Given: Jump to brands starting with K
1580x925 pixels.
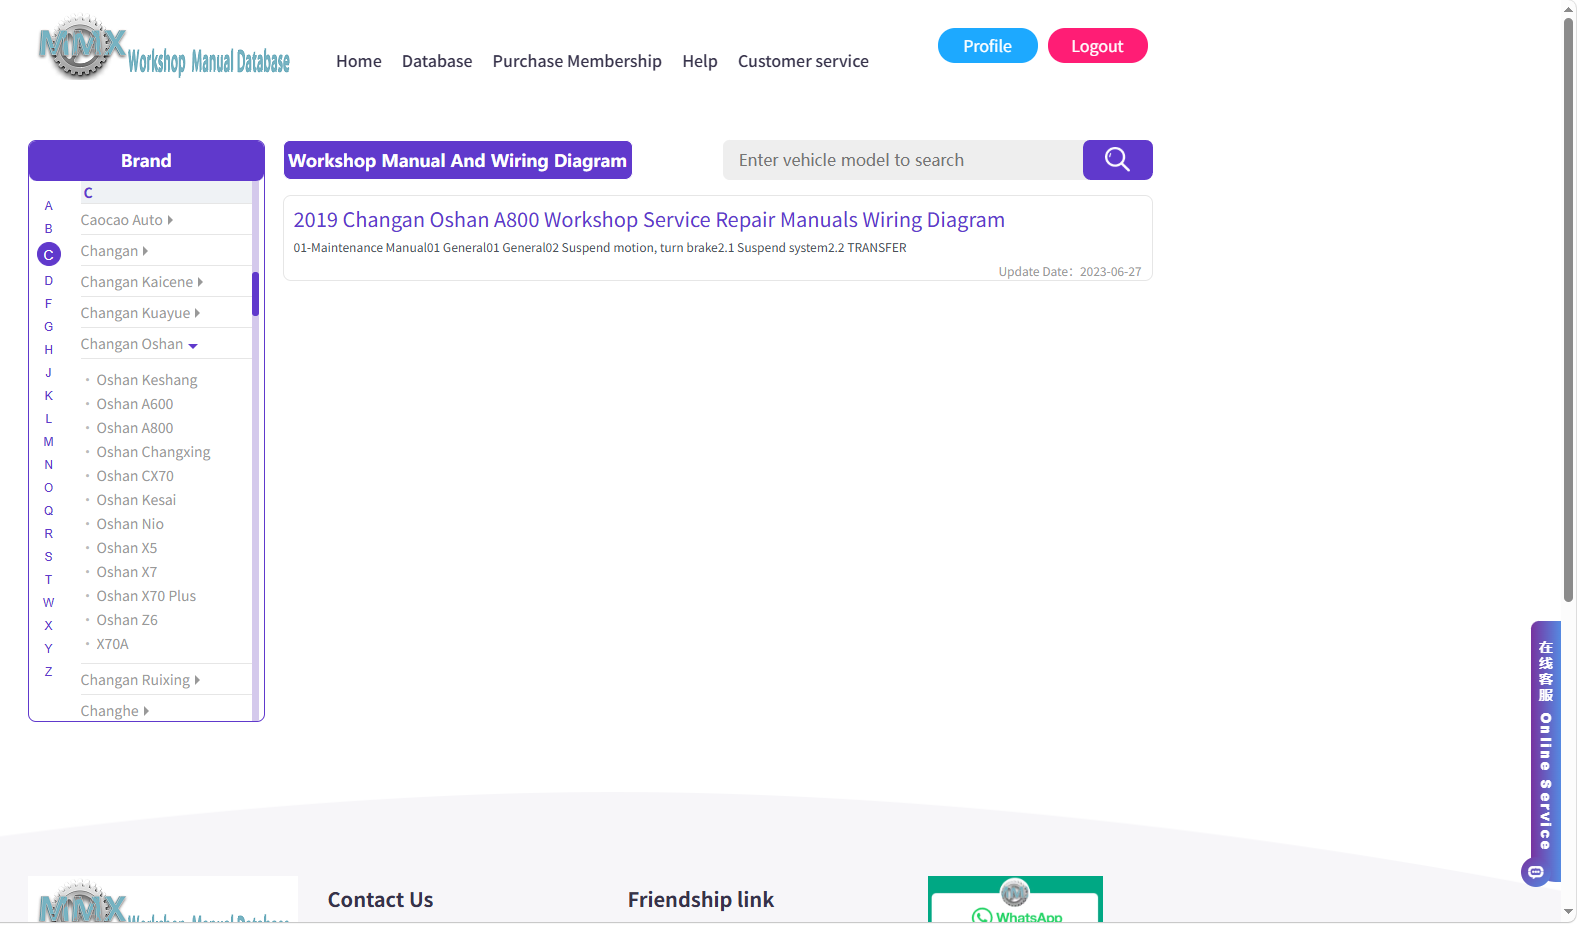Looking at the screenshot, I should (x=48, y=396).
